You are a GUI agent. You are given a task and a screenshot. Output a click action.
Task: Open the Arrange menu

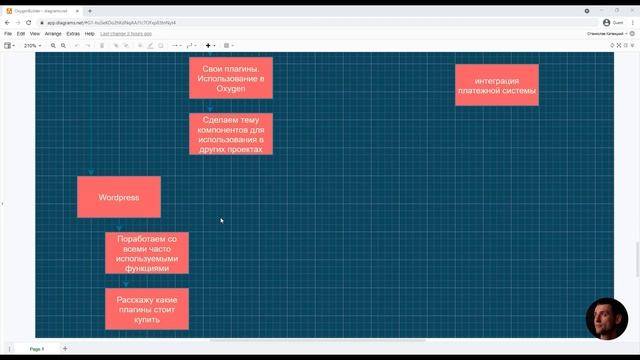pyautogui.click(x=53, y=34)
